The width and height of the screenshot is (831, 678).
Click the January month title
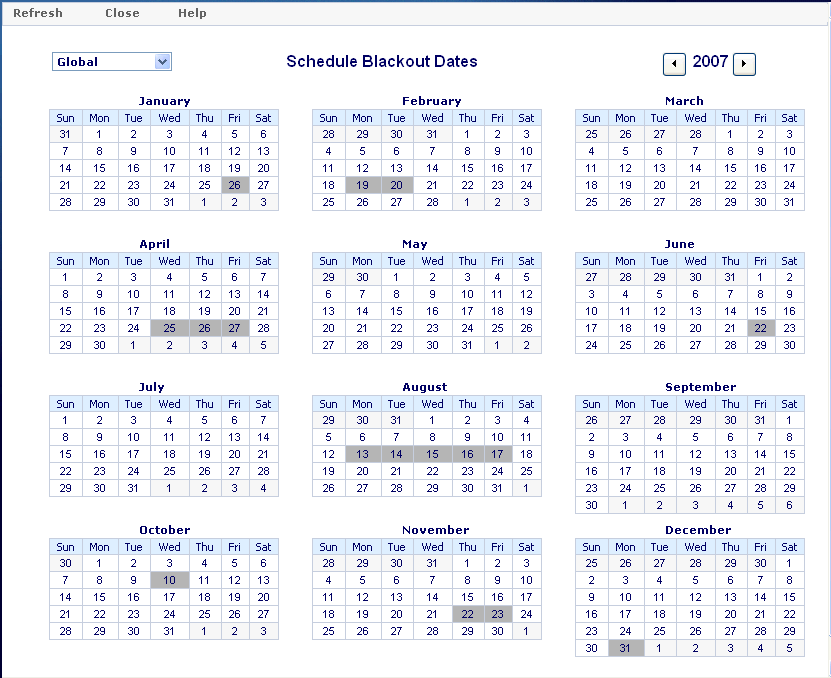[164, 101]
